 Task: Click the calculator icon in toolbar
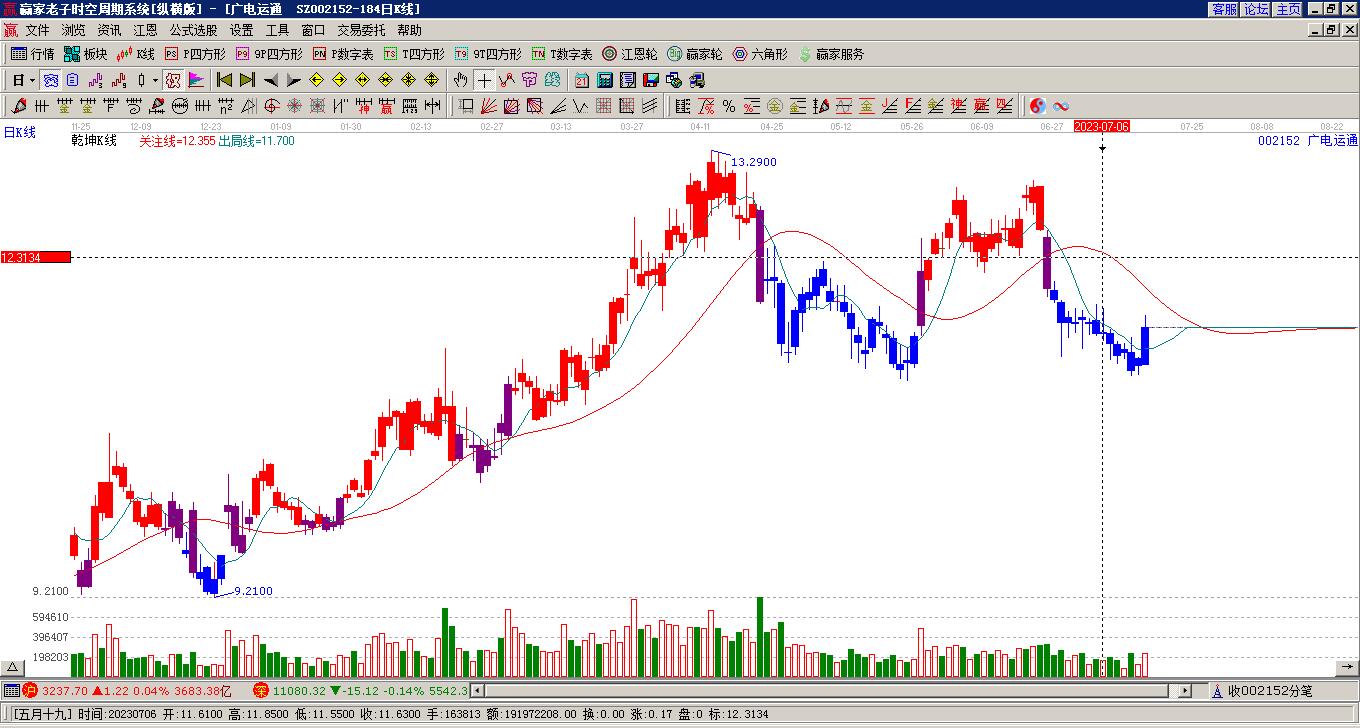[605, 80]
